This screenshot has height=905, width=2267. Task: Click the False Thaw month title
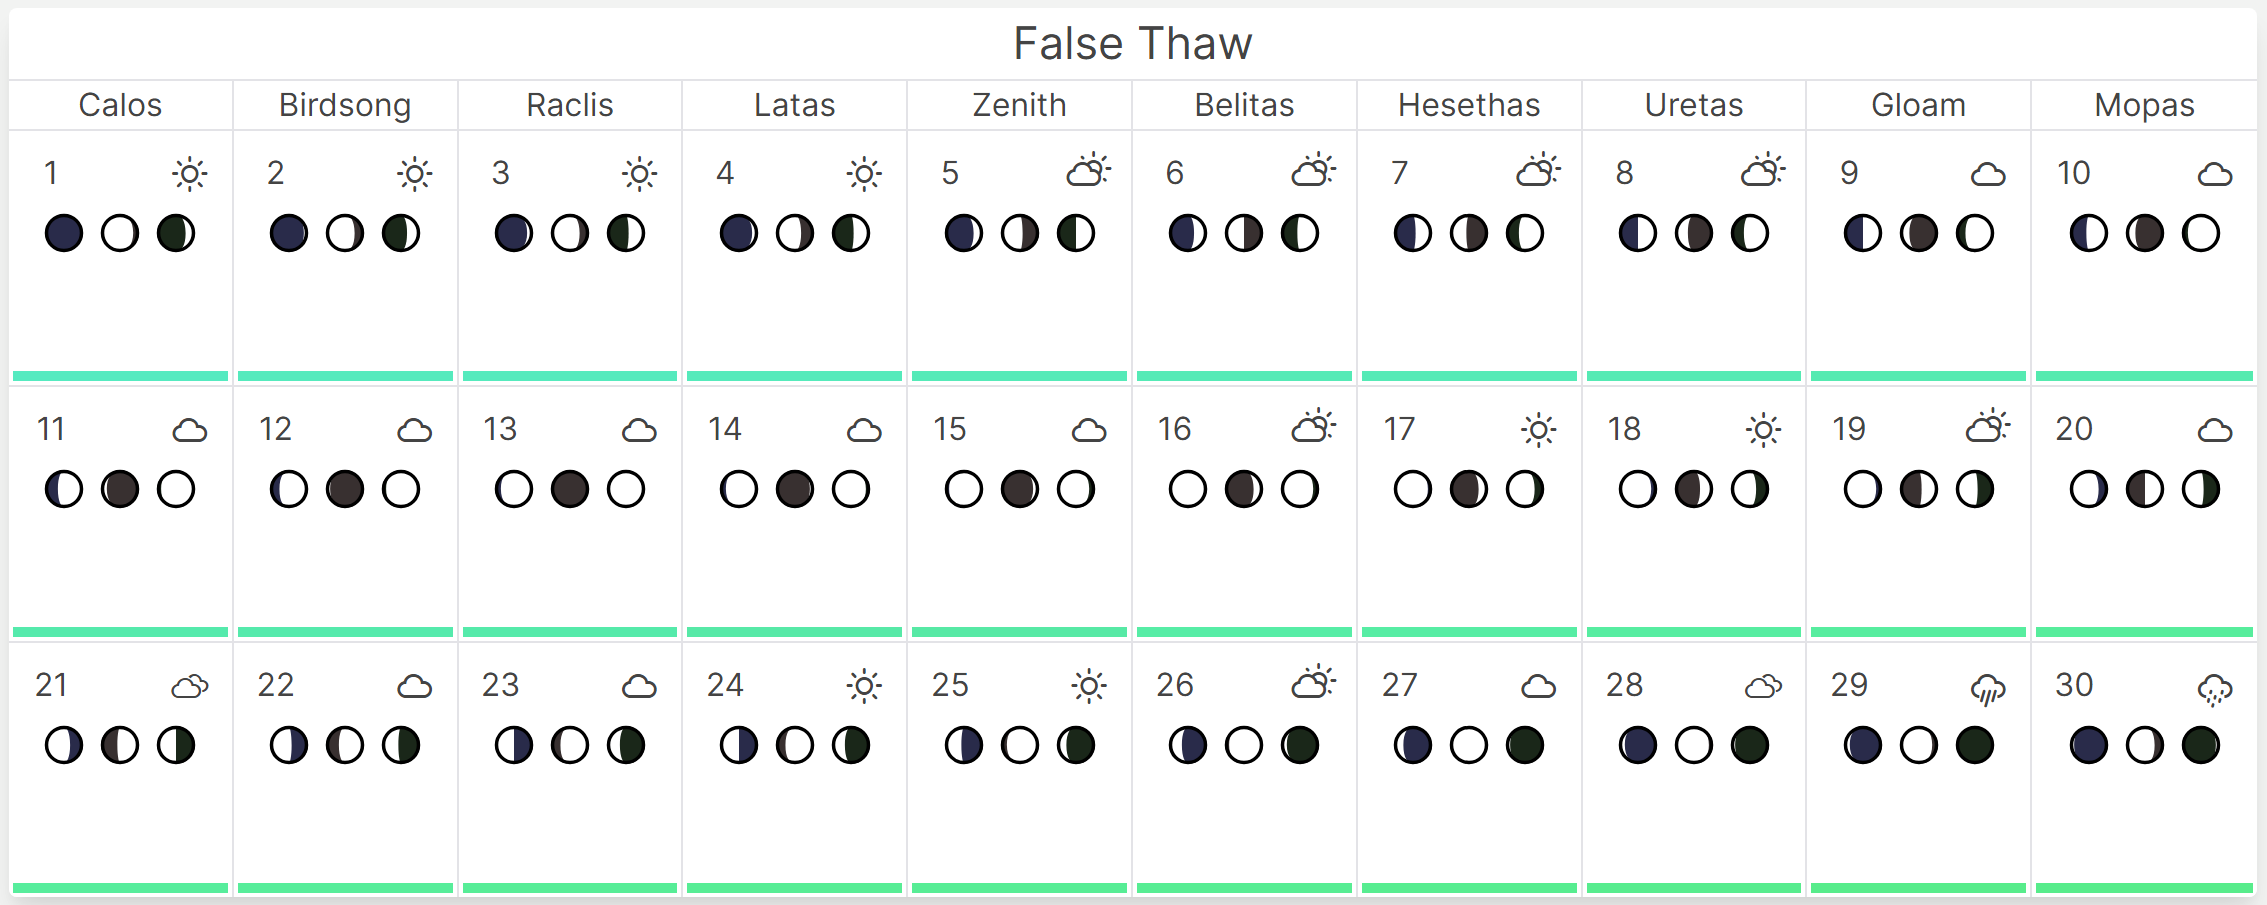pyautogui.click(x=1132, y=44)
